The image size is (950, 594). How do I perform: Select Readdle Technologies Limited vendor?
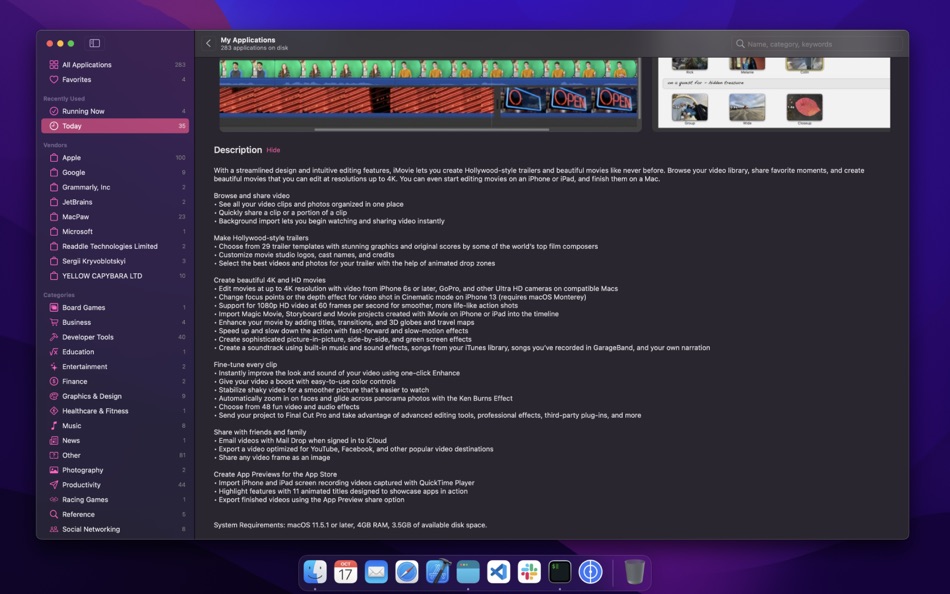tap(115, 246)
